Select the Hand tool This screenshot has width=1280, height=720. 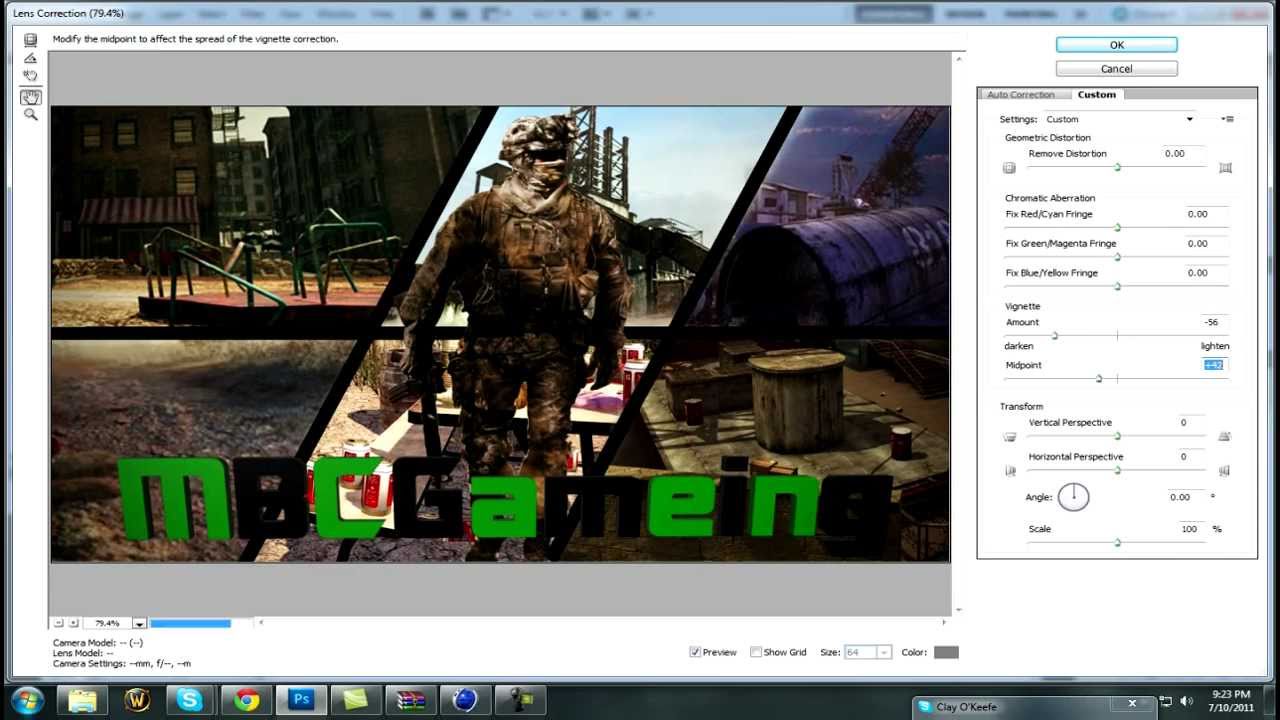click(30, 97)
